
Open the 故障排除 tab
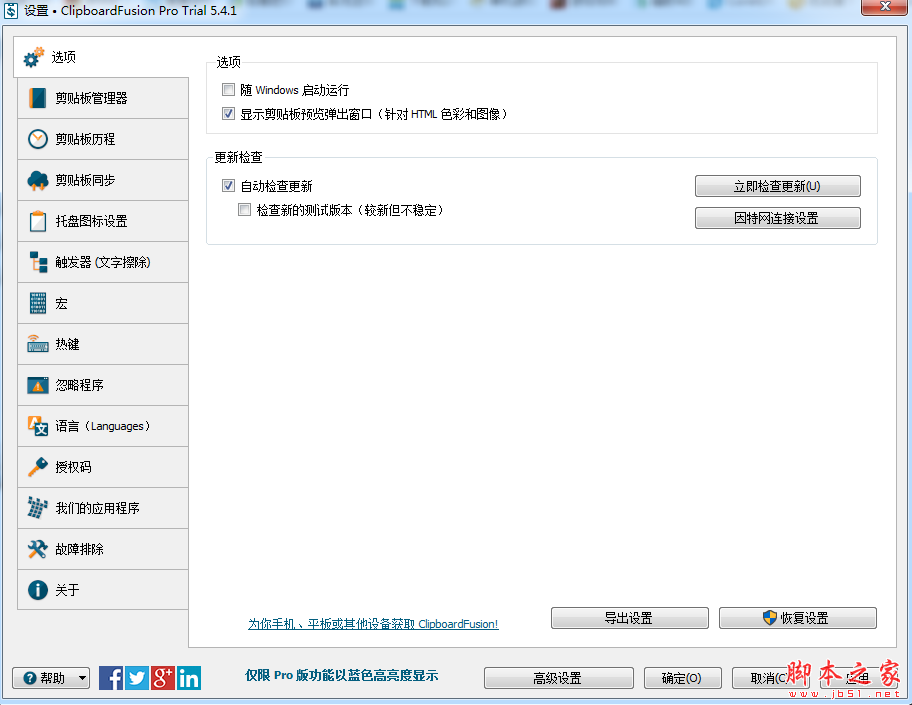tap(103, 549)
